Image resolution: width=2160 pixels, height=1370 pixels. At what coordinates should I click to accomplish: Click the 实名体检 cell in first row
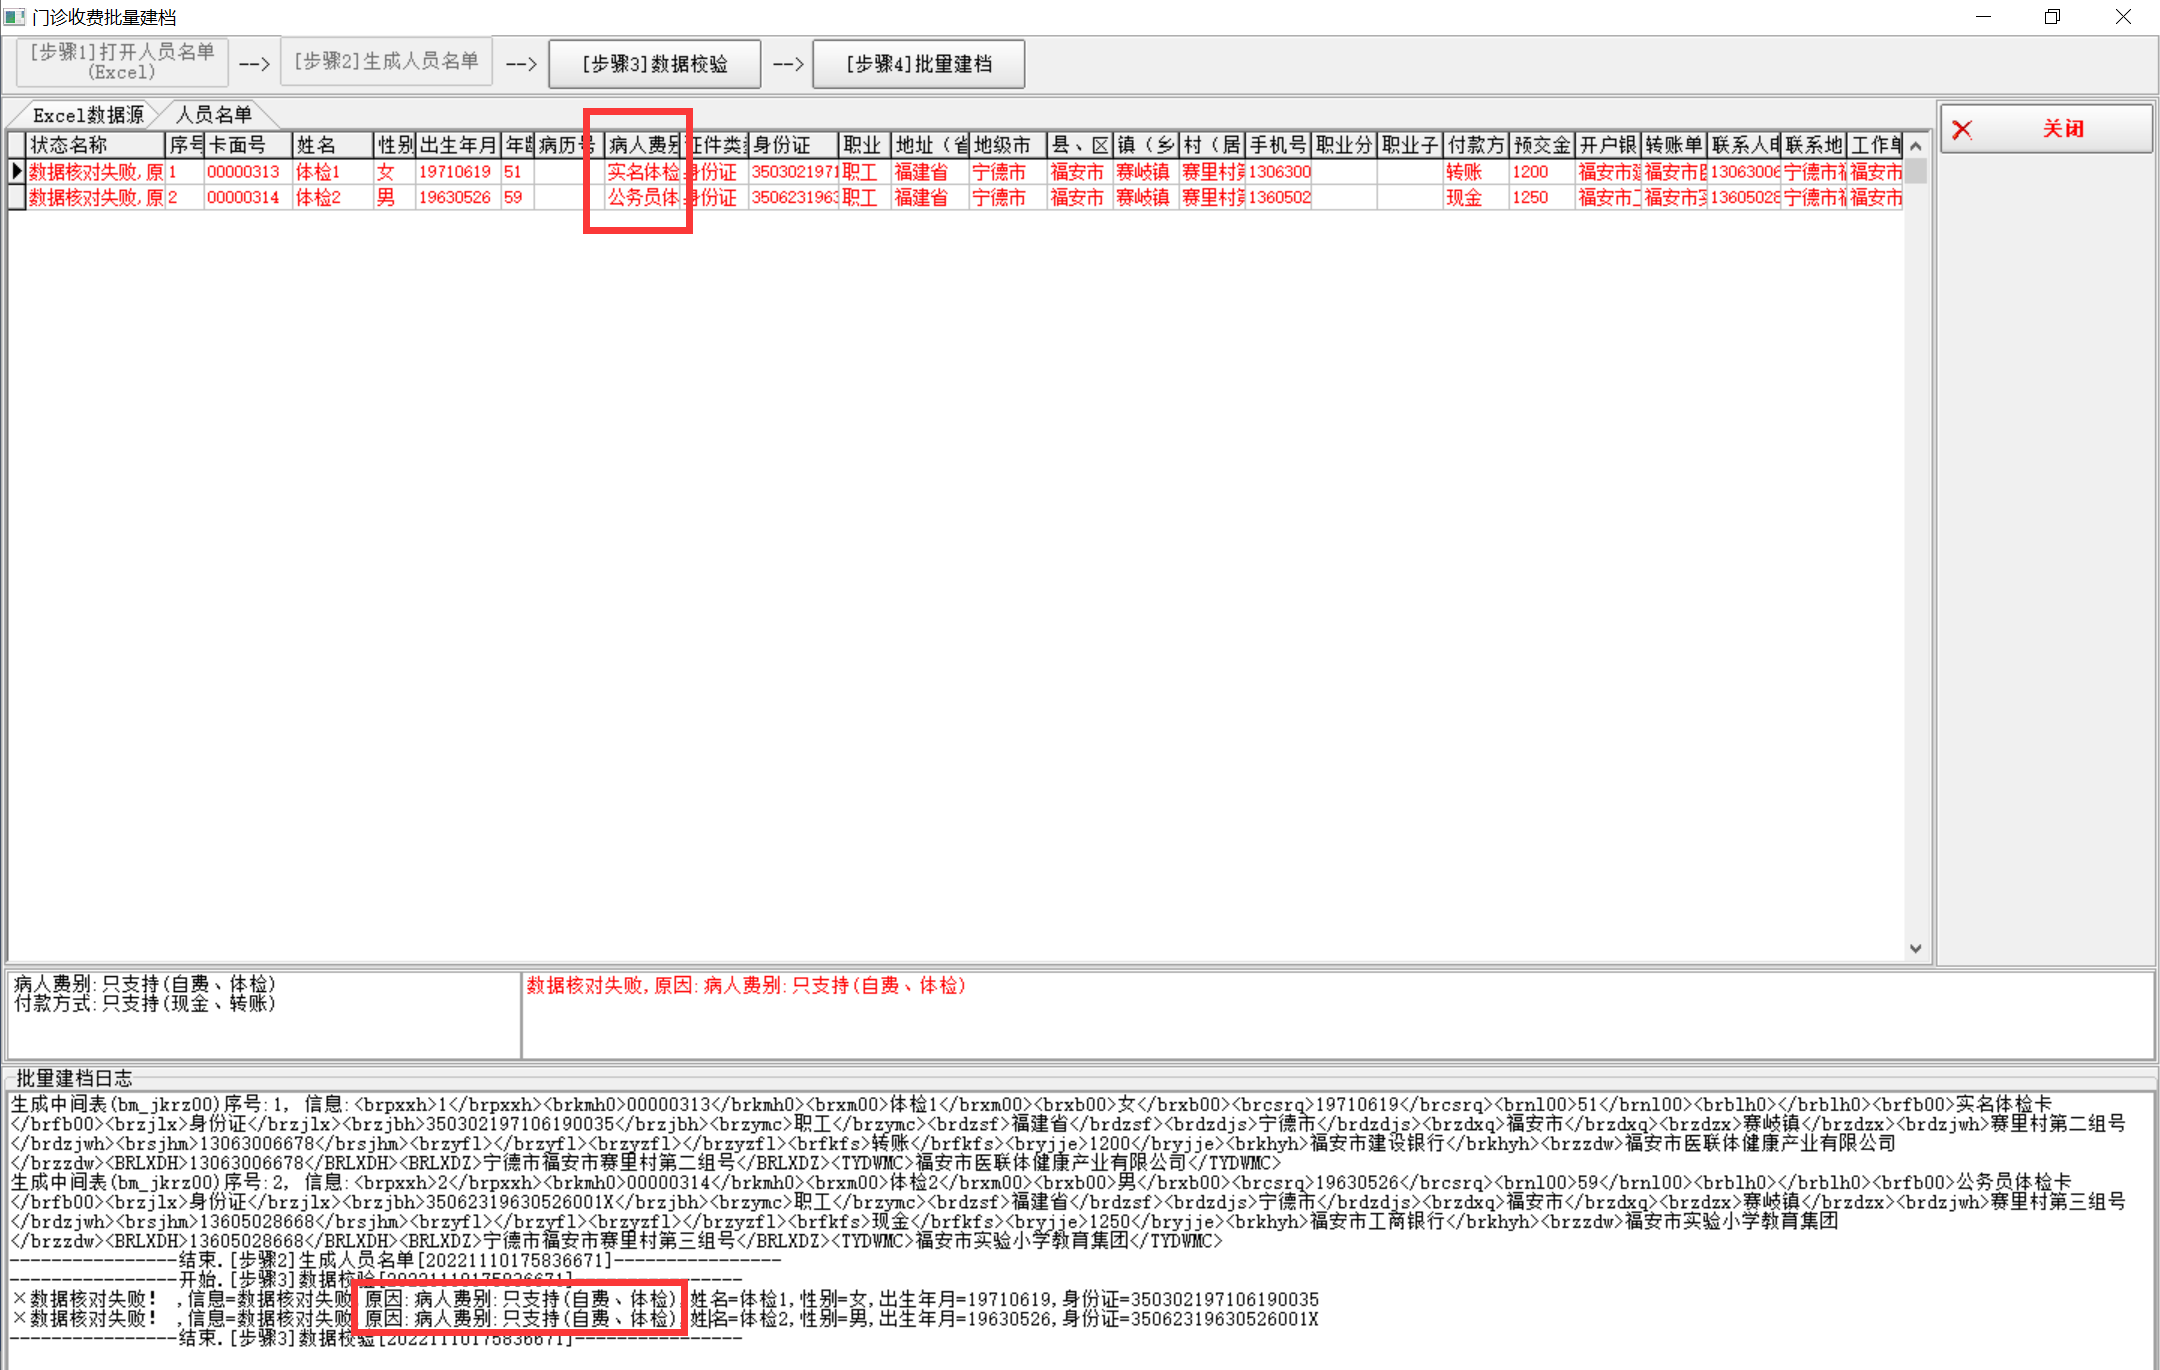point(643,171)
